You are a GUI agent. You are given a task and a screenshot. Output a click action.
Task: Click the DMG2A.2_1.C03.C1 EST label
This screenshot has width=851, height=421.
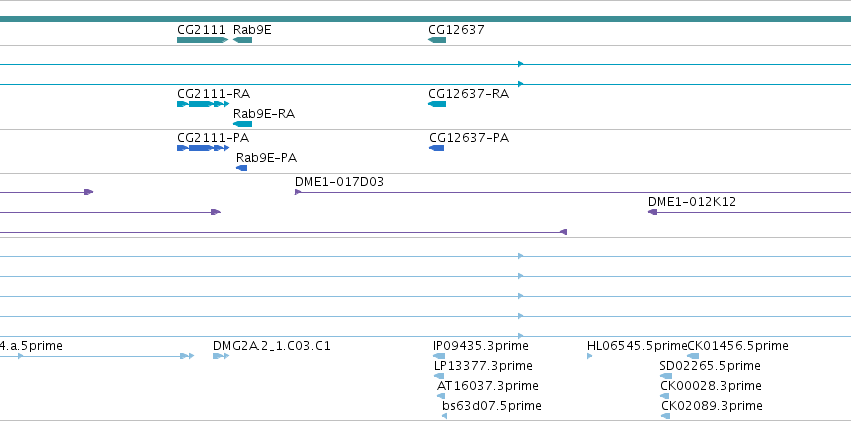(272, 346)
